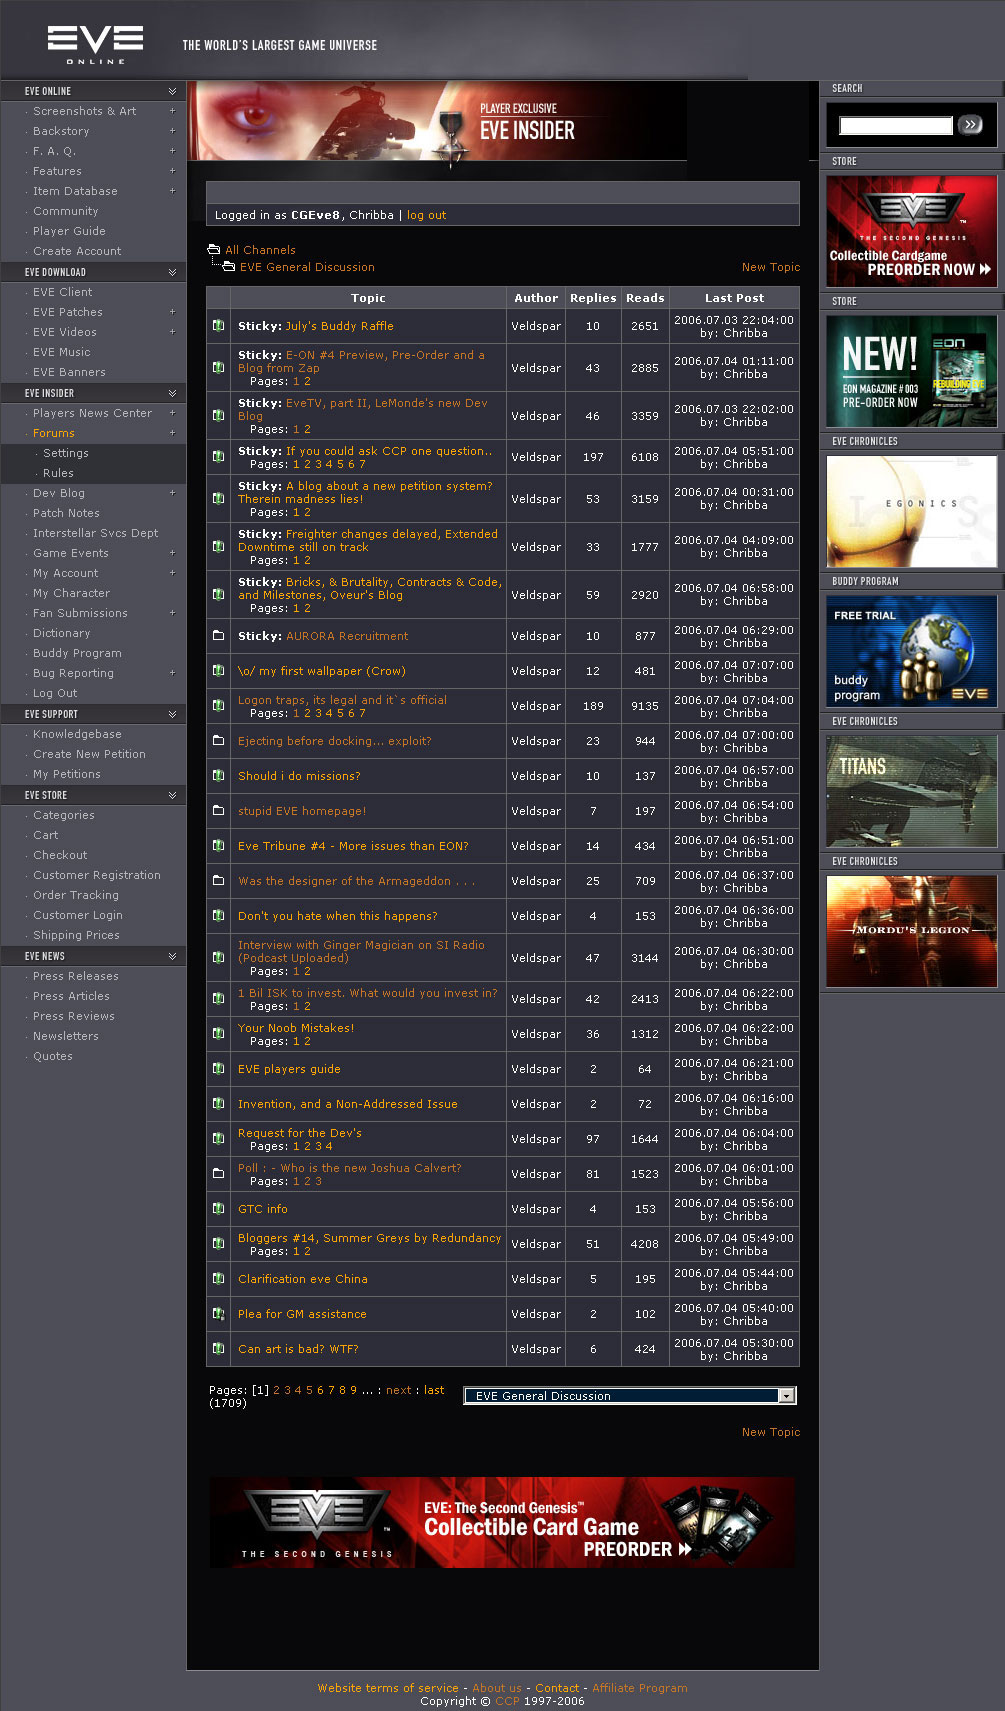This screenshot has height=1711, width=1005.
Task: Open the Forums menu item
Action: [54, 433]
